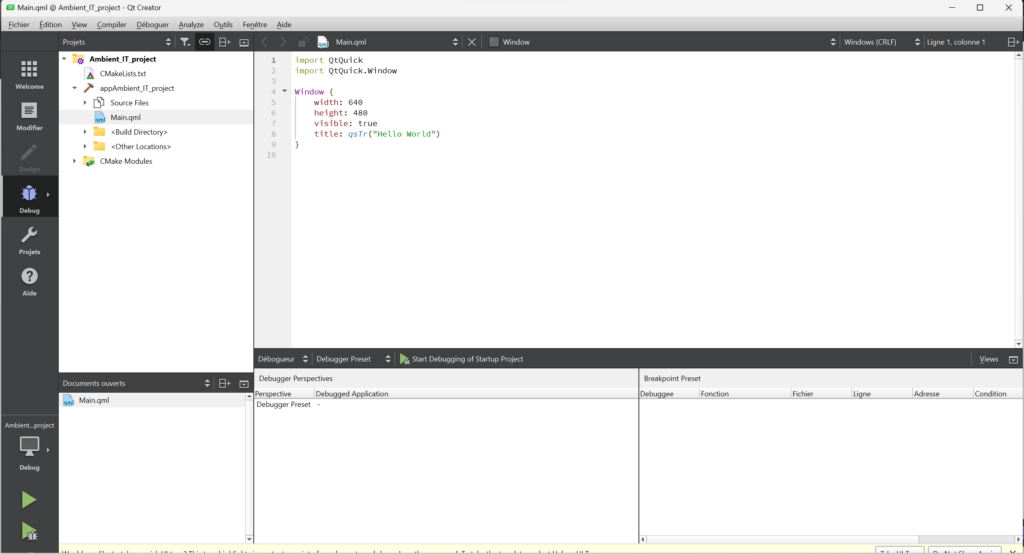Click Ligne 1, colonne 1 position indicator
This screenshot has height=554, width=1024.
(956, 42)
